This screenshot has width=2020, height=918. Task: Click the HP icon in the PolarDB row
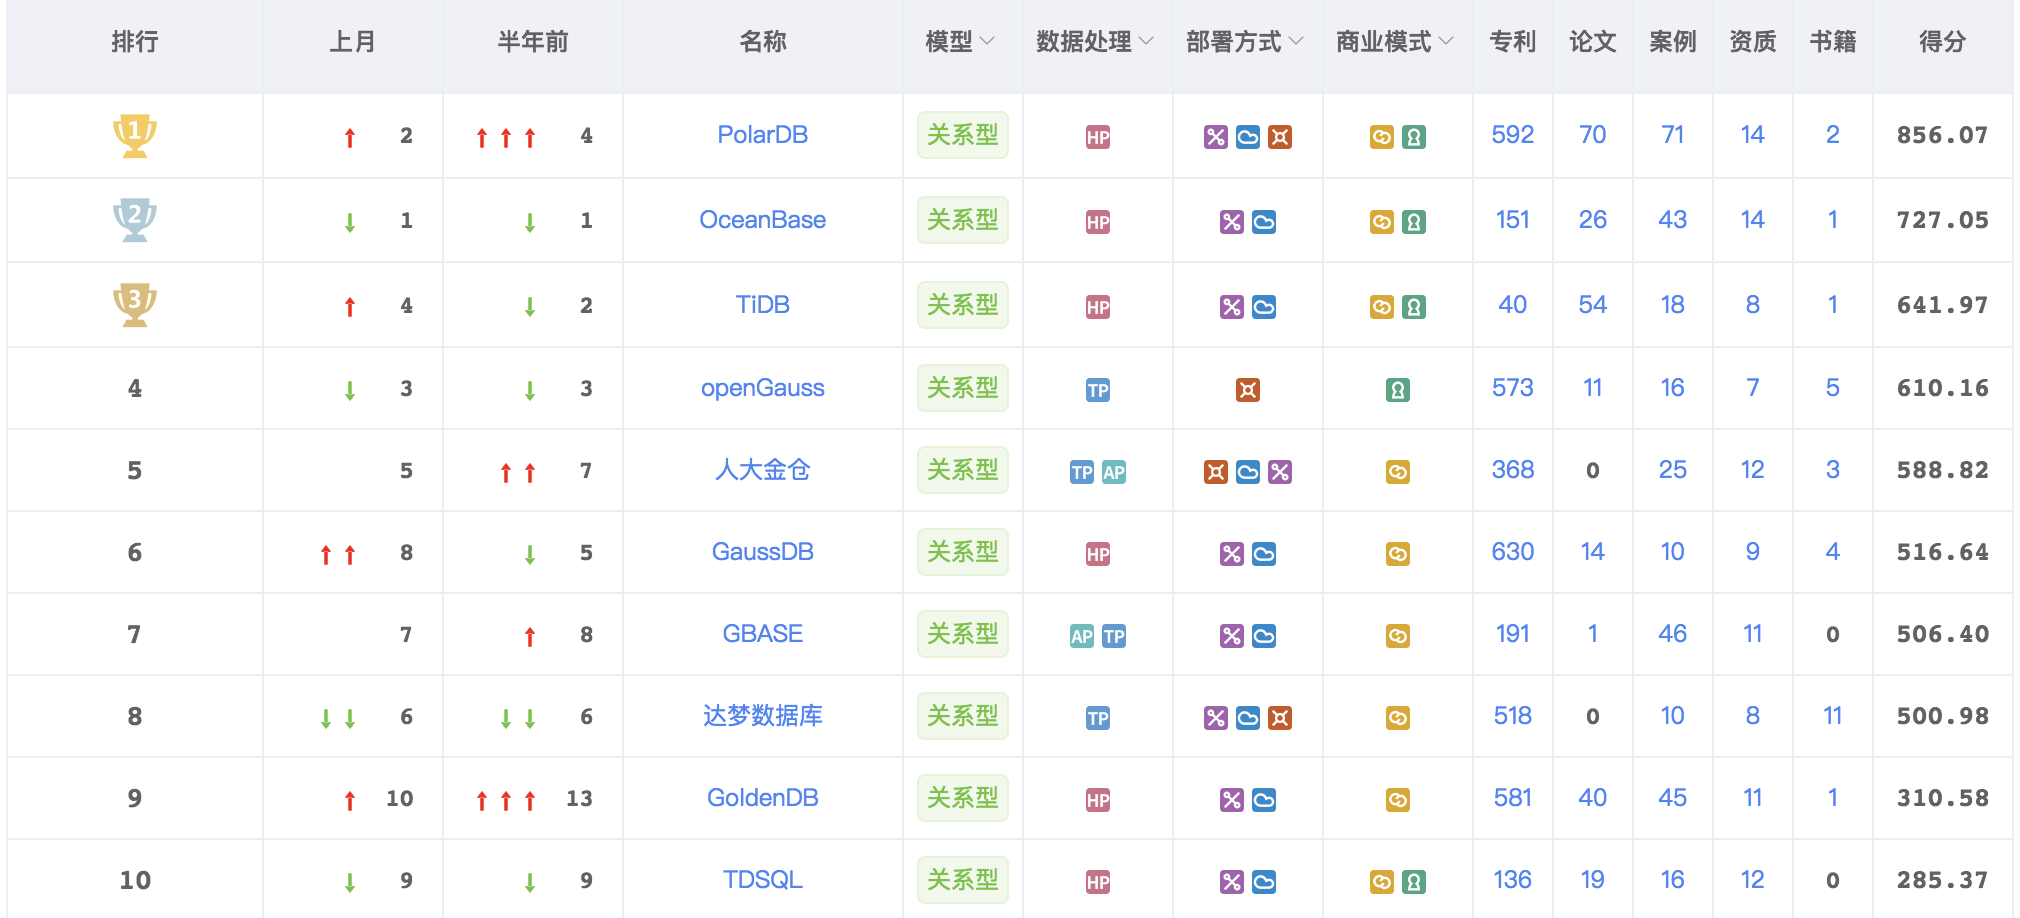click(1097, 137)
